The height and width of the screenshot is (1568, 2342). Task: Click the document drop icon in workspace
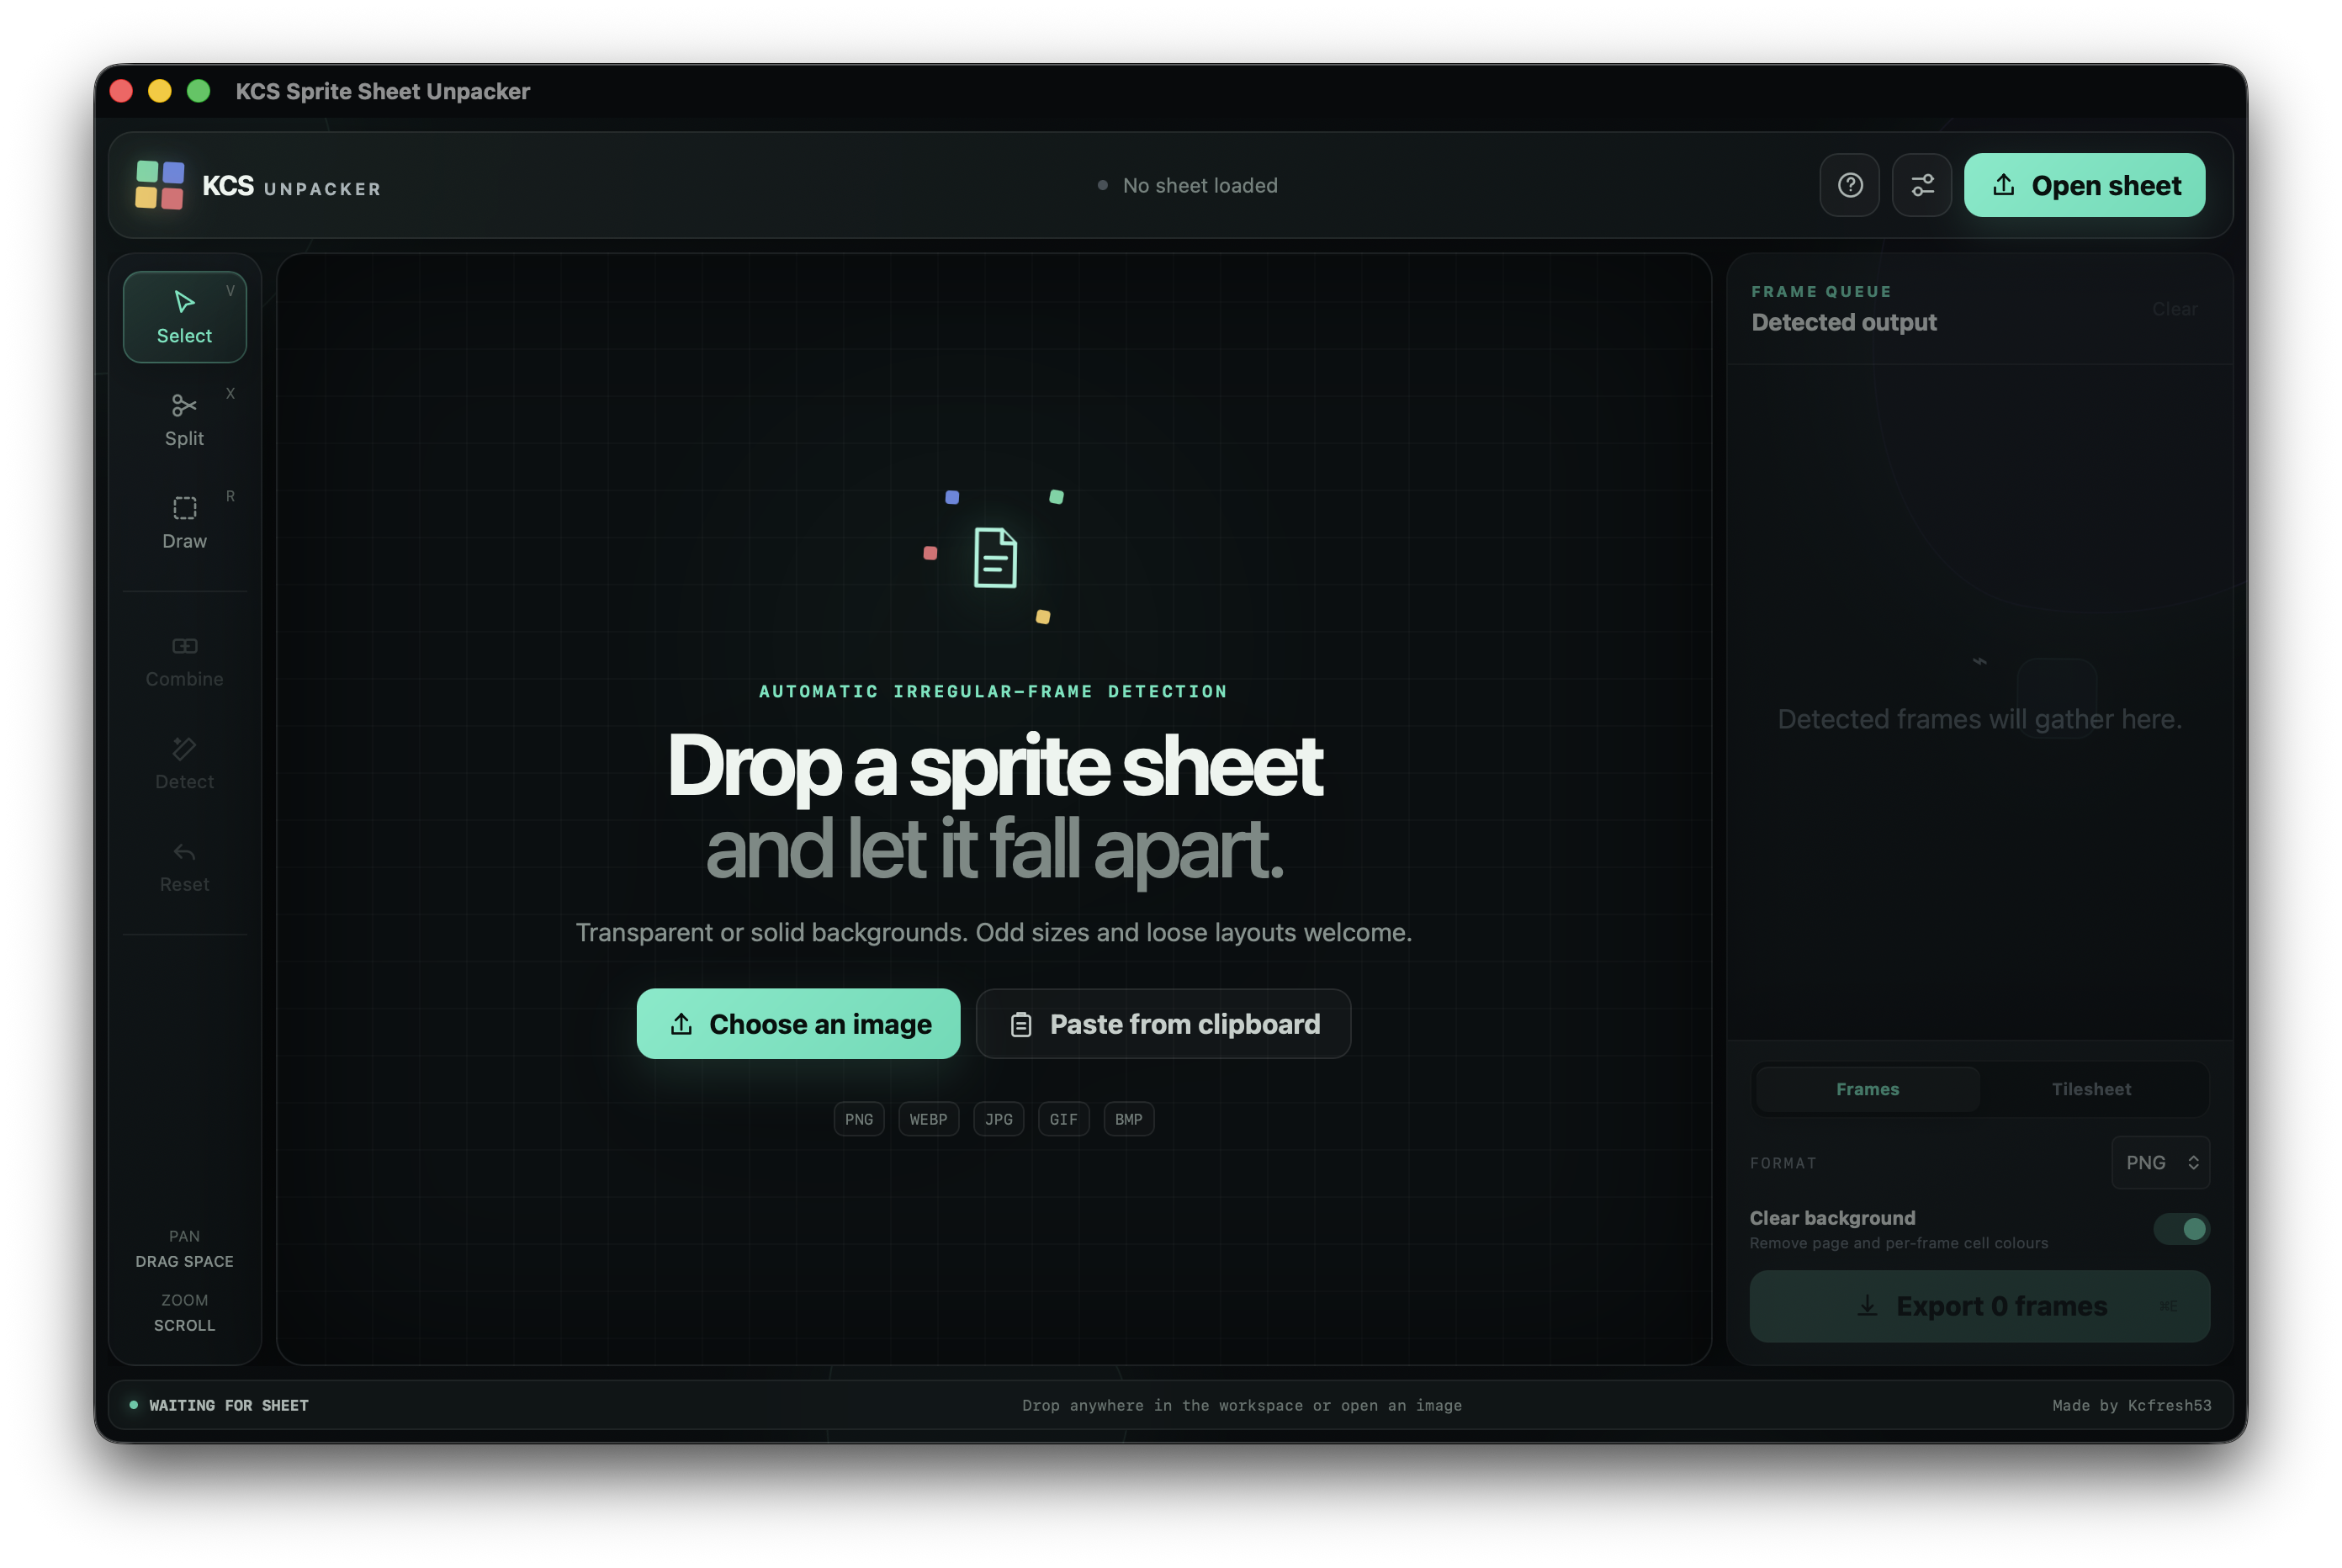point(995,557)
